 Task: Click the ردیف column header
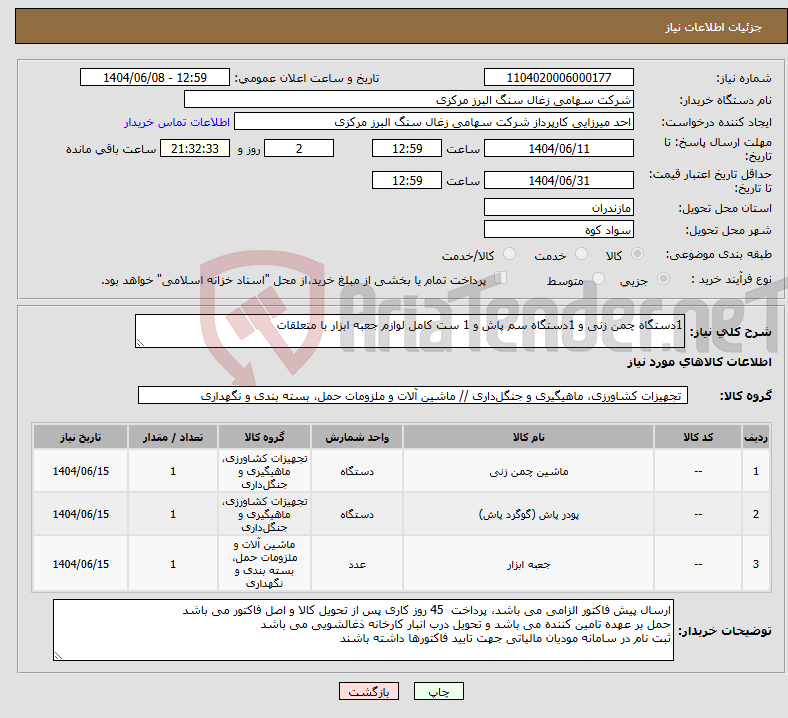[x=755, y=437]
